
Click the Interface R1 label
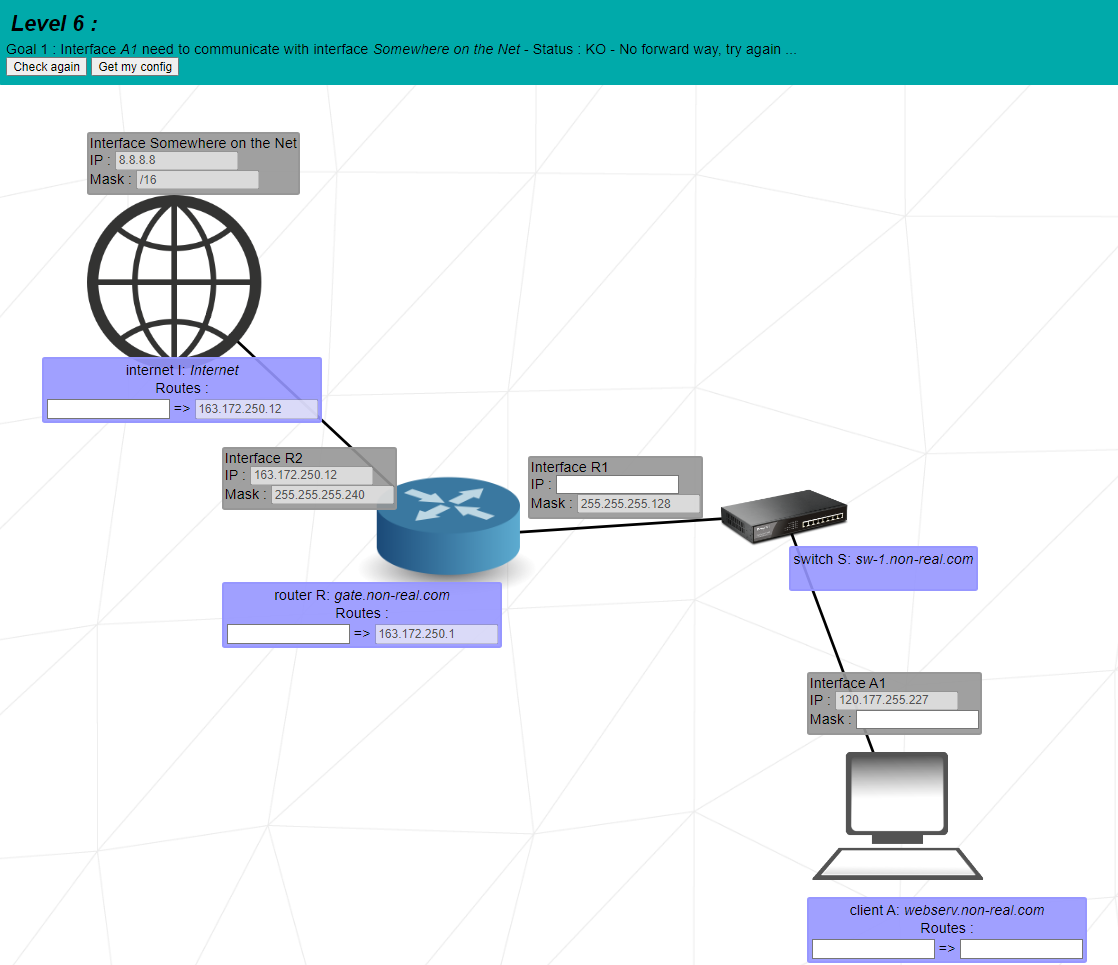coord(569,467)
